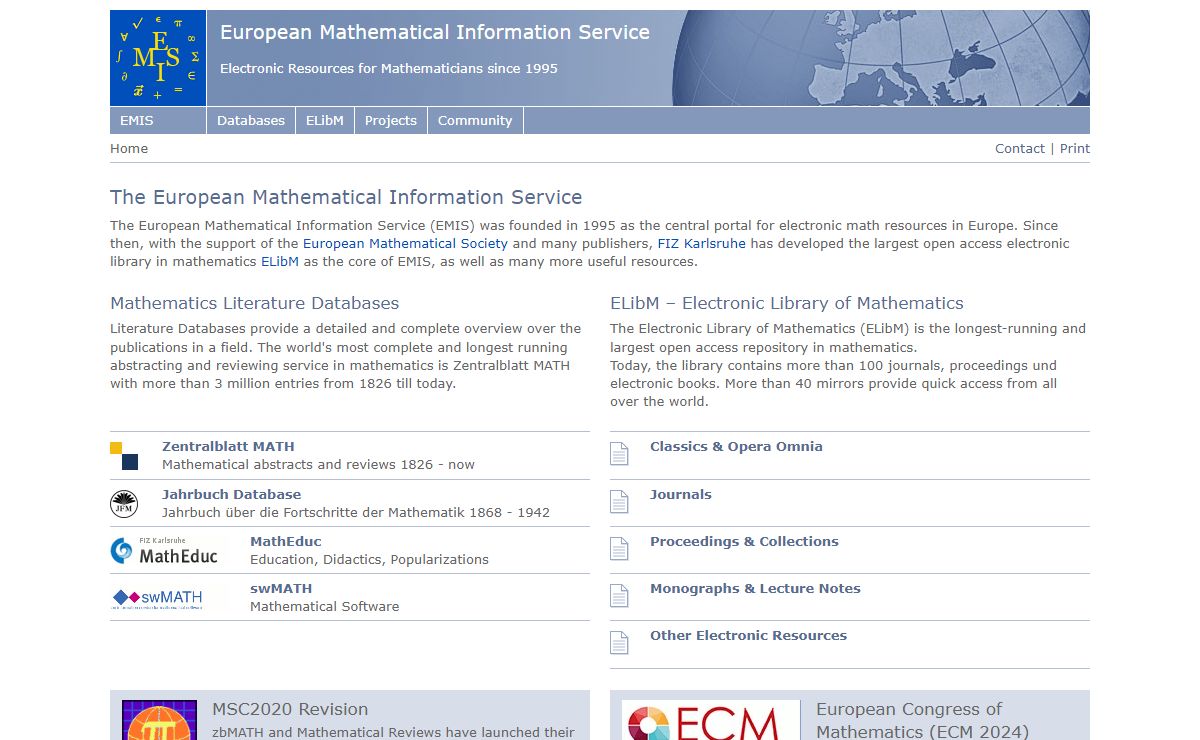Open the Contact link
The image size is (1200, 740).
click(1020, 148)
